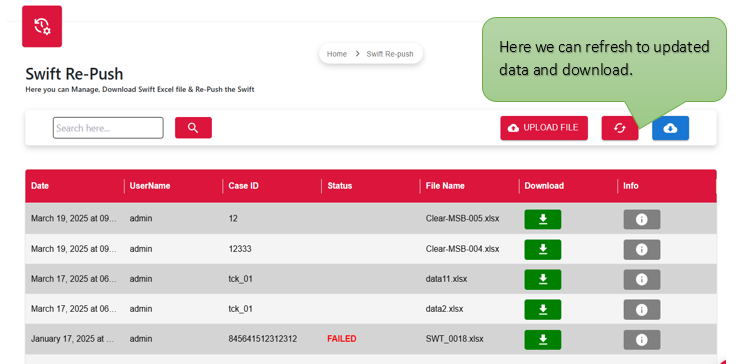
Task: Open info for data2.xlsx row
Action: [642, 309]
